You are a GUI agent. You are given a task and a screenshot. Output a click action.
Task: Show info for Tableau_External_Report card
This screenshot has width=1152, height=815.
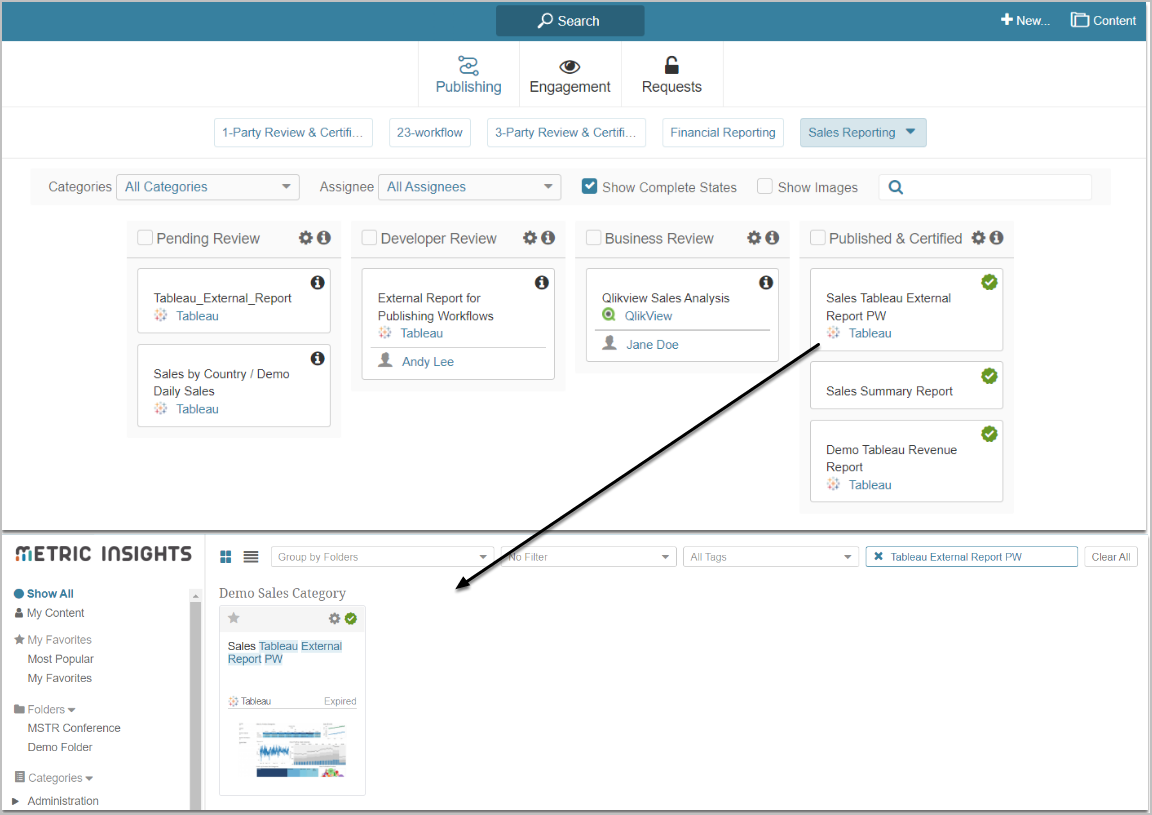pyautogui.click(x=317, y=282)
